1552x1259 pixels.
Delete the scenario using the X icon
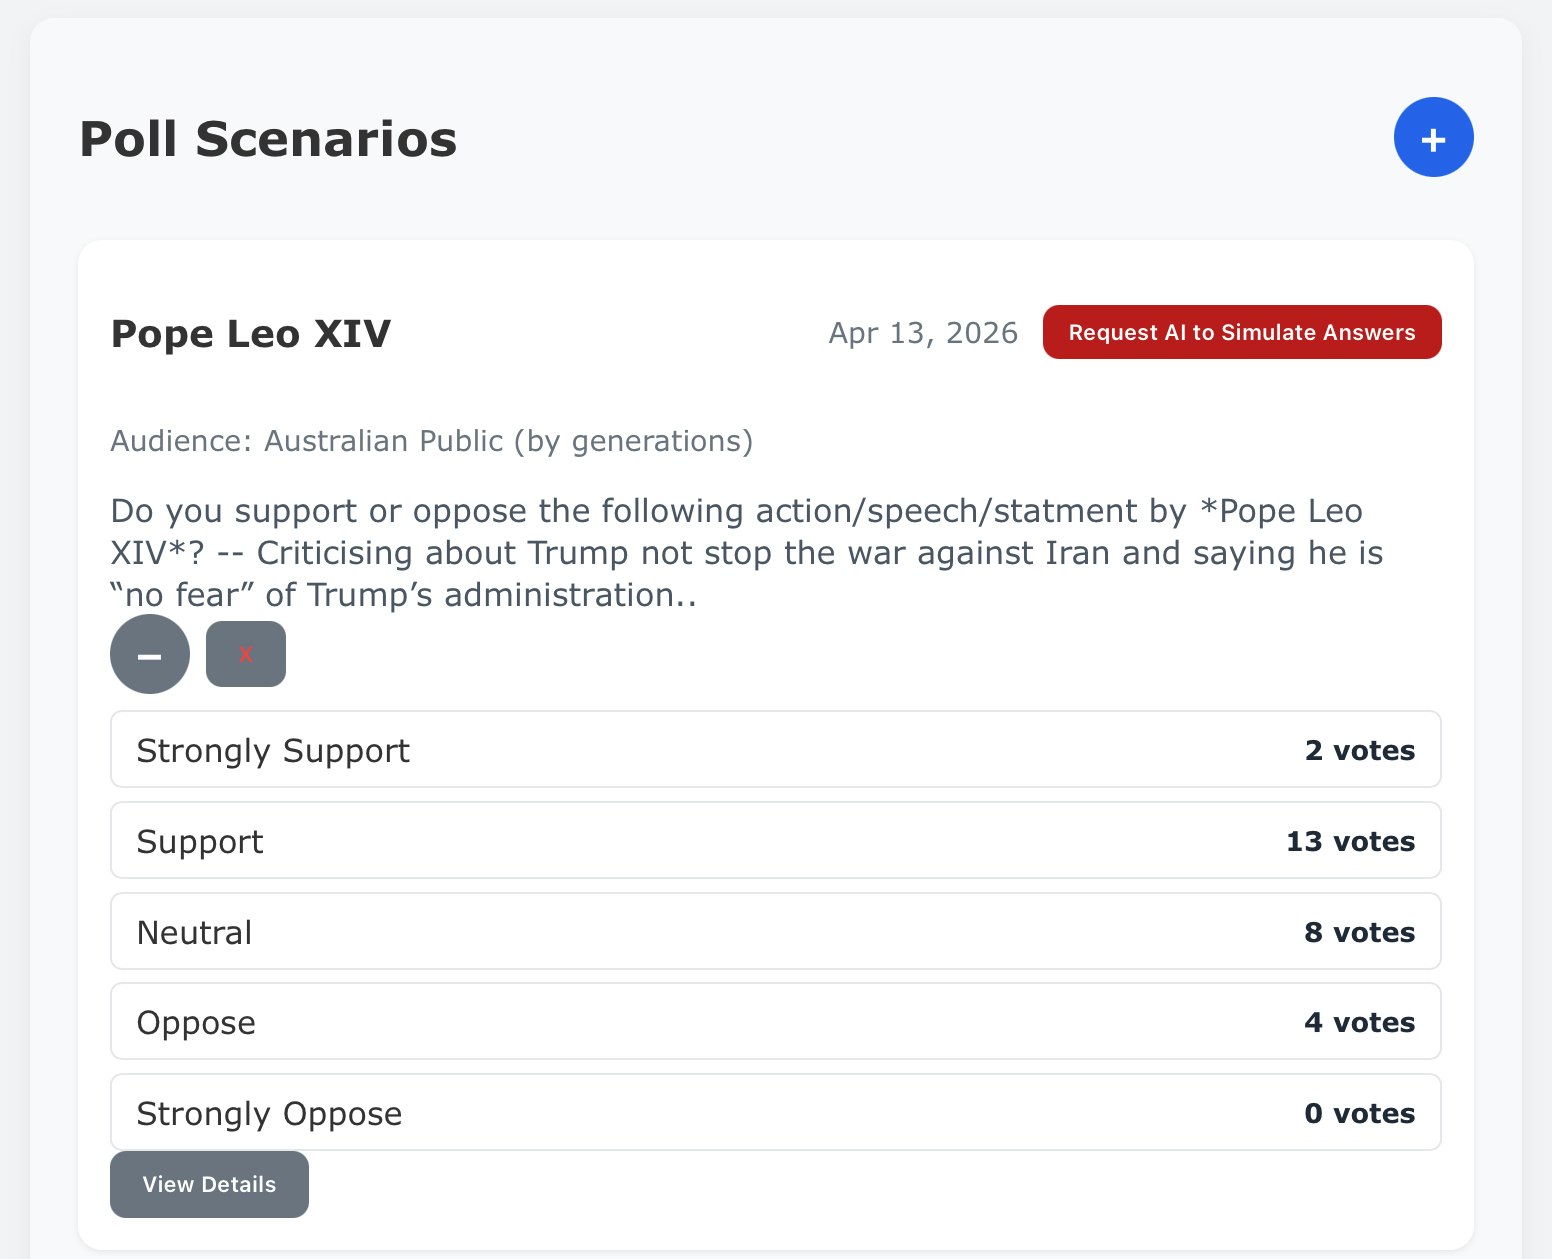[245, 654]
